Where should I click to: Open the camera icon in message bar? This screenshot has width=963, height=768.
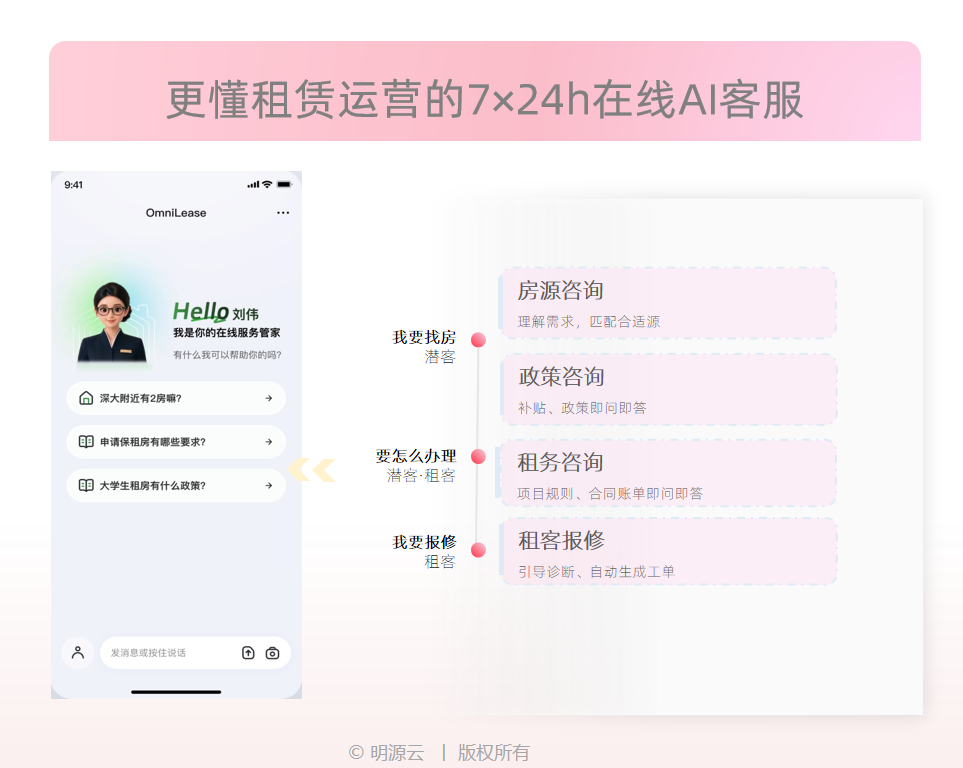point(272,653)
